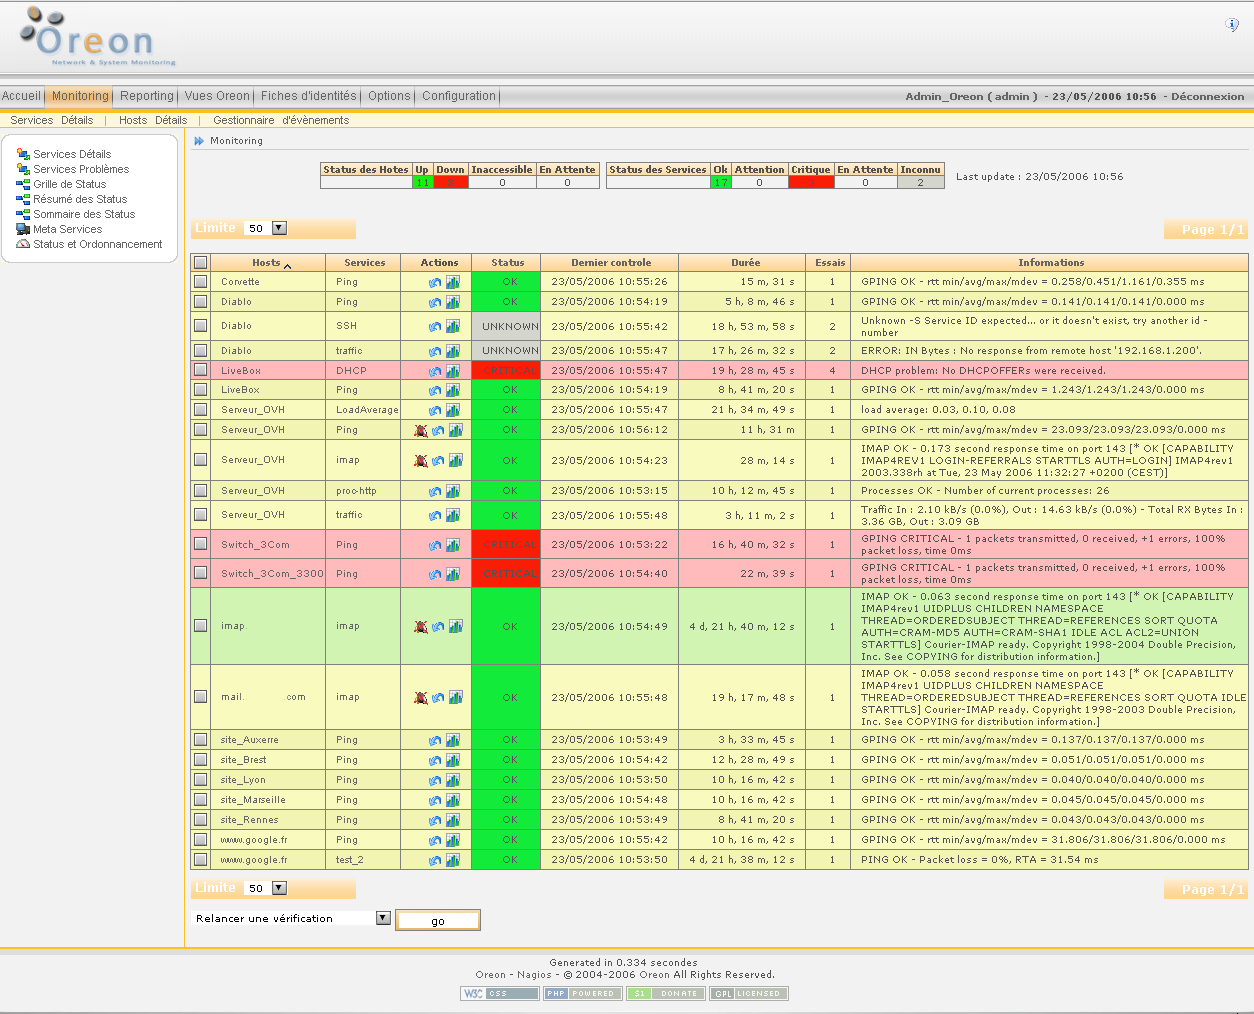
Task: Open the graph icon for site_Auxerre Ping
Action: click(453, 740)
